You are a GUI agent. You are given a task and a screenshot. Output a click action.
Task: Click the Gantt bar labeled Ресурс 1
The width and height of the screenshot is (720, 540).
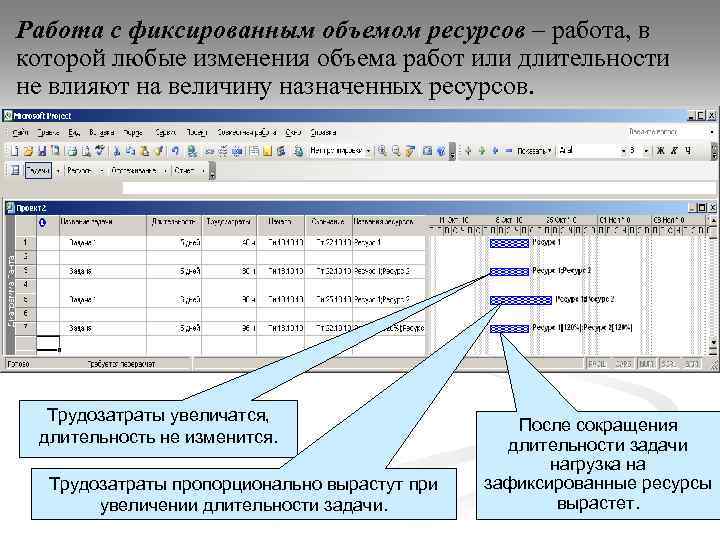tap(509, 243)
